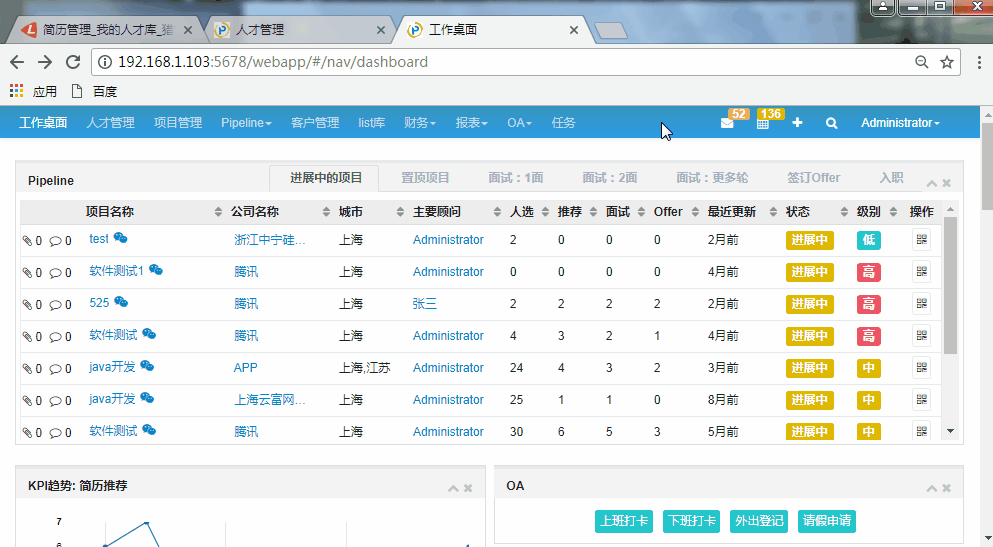Switch to the 置顶项目 tab

coord(425,178)
